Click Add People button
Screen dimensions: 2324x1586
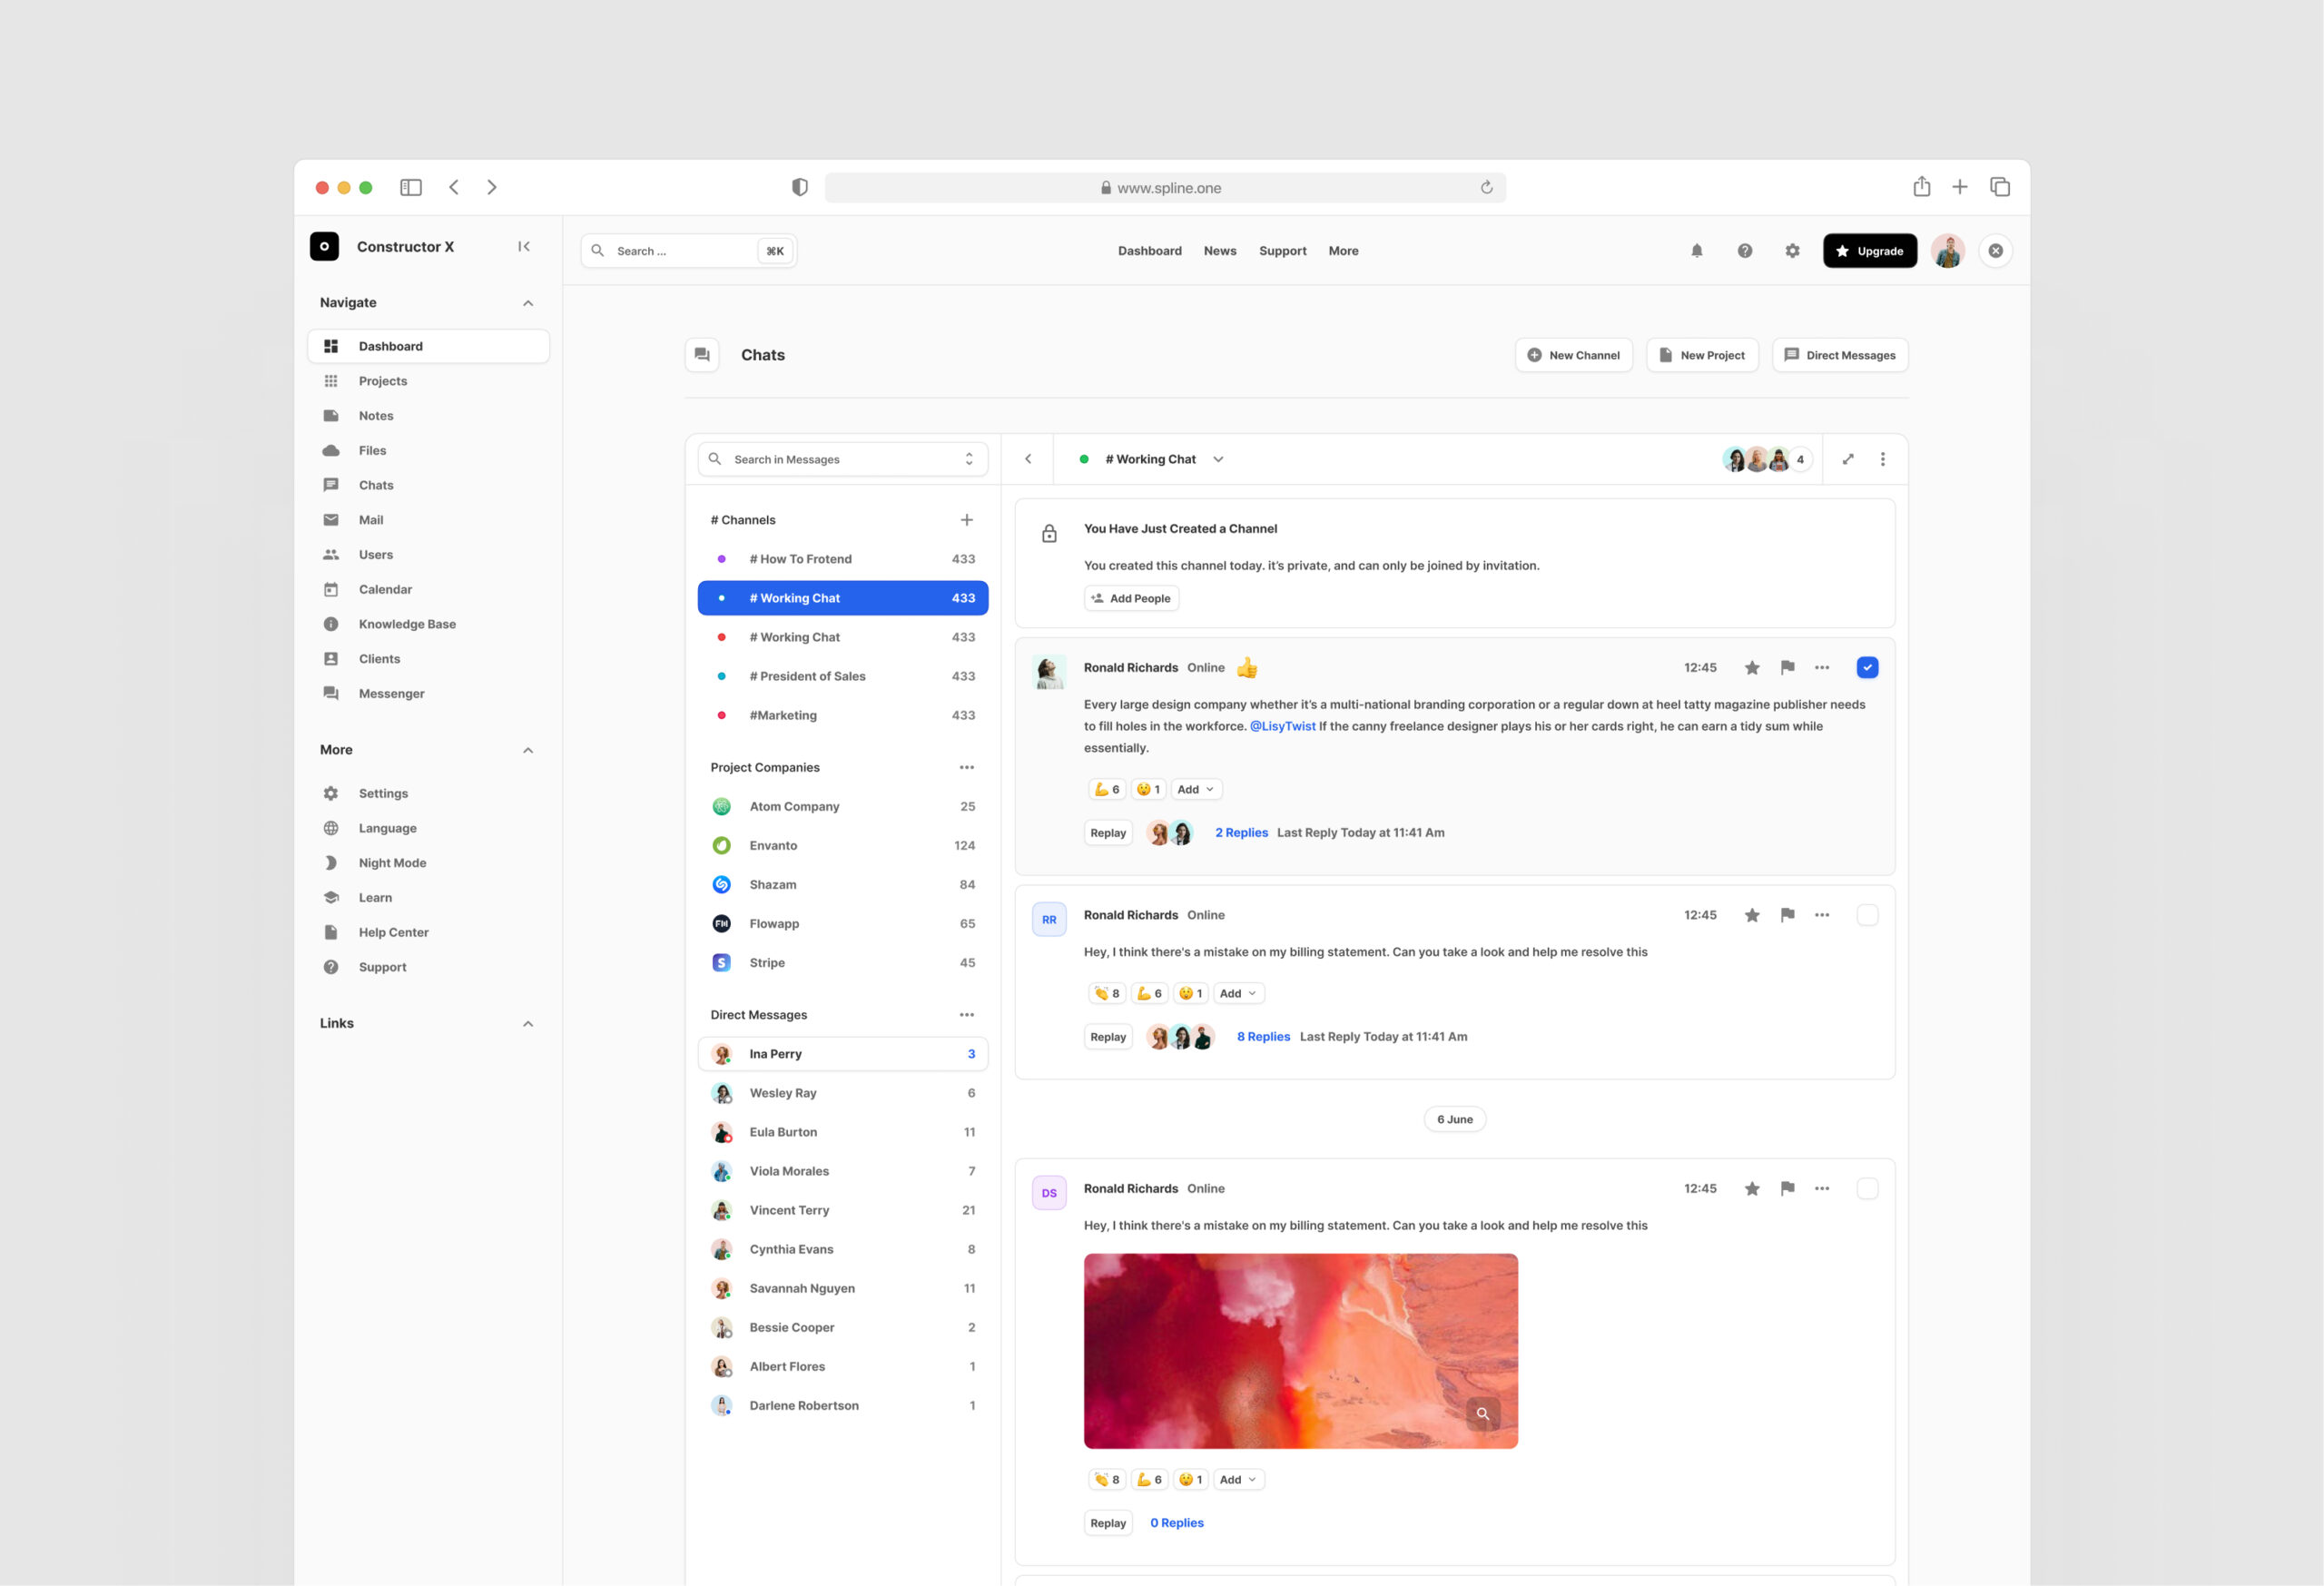(1131, 598)
